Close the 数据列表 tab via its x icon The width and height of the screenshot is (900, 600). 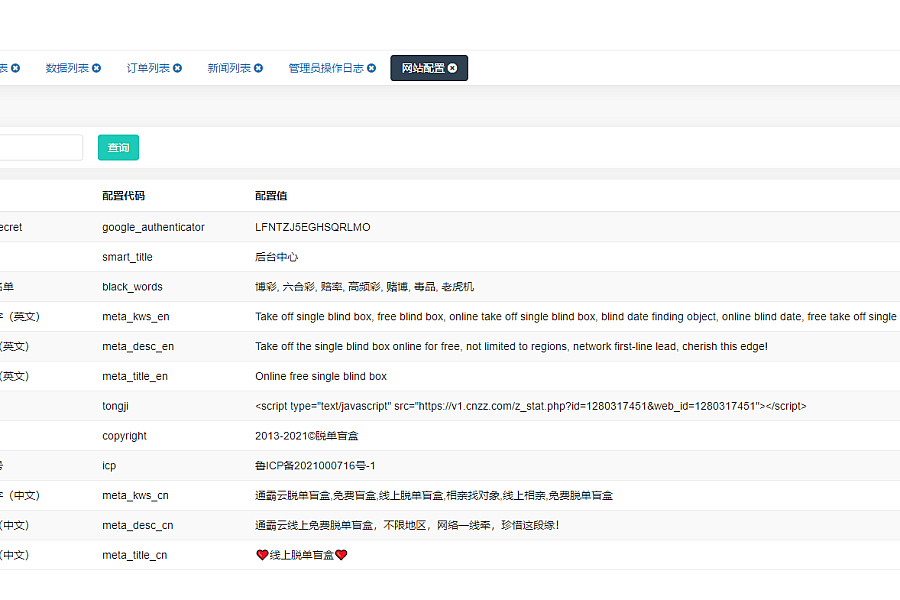[x=96, y=68]
